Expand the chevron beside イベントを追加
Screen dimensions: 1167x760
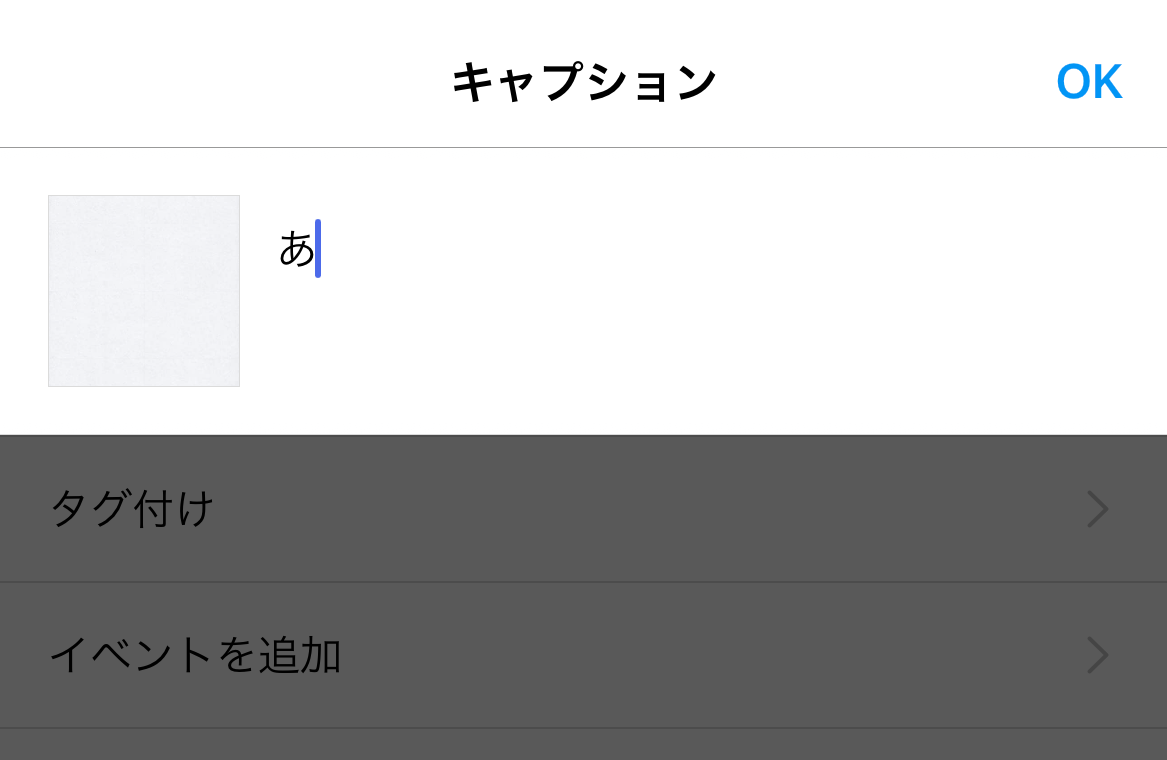(1098, 655)
